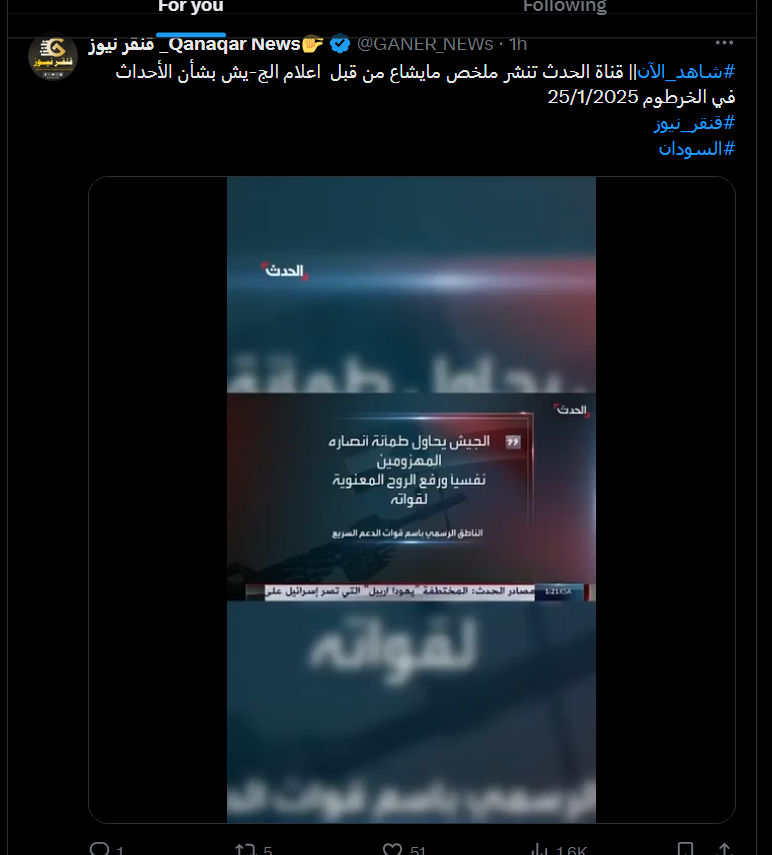Open the 1h timestamp link

pyautogui.click(x=518, y=44)
